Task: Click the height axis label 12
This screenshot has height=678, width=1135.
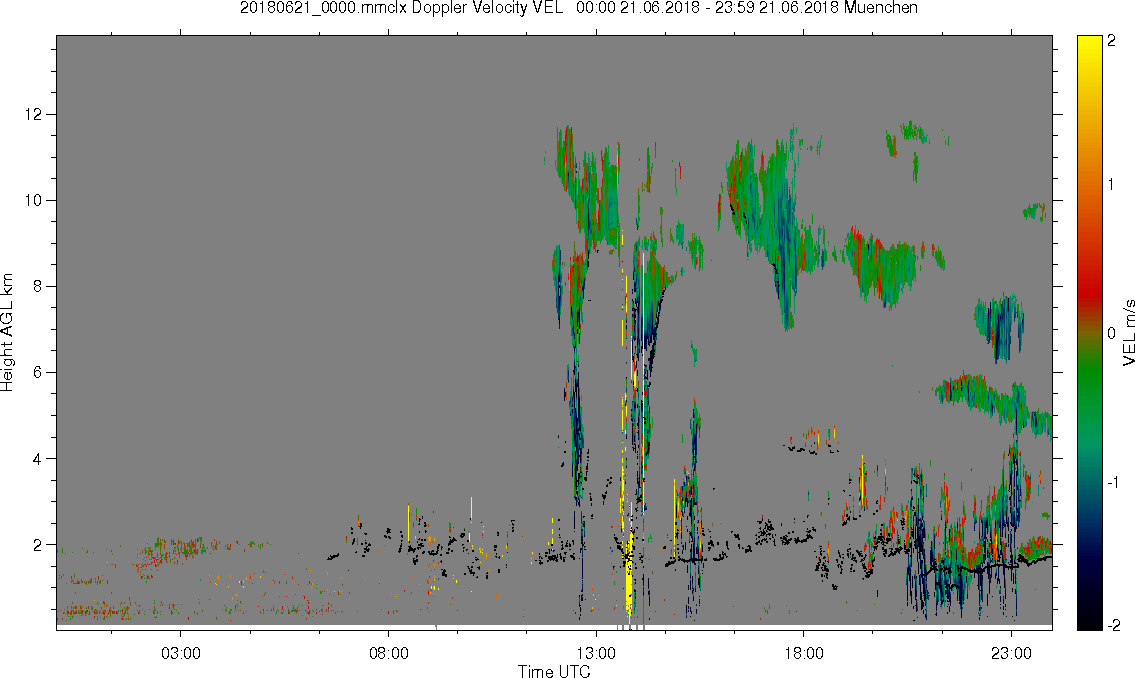Action: (x=33, y=114)
